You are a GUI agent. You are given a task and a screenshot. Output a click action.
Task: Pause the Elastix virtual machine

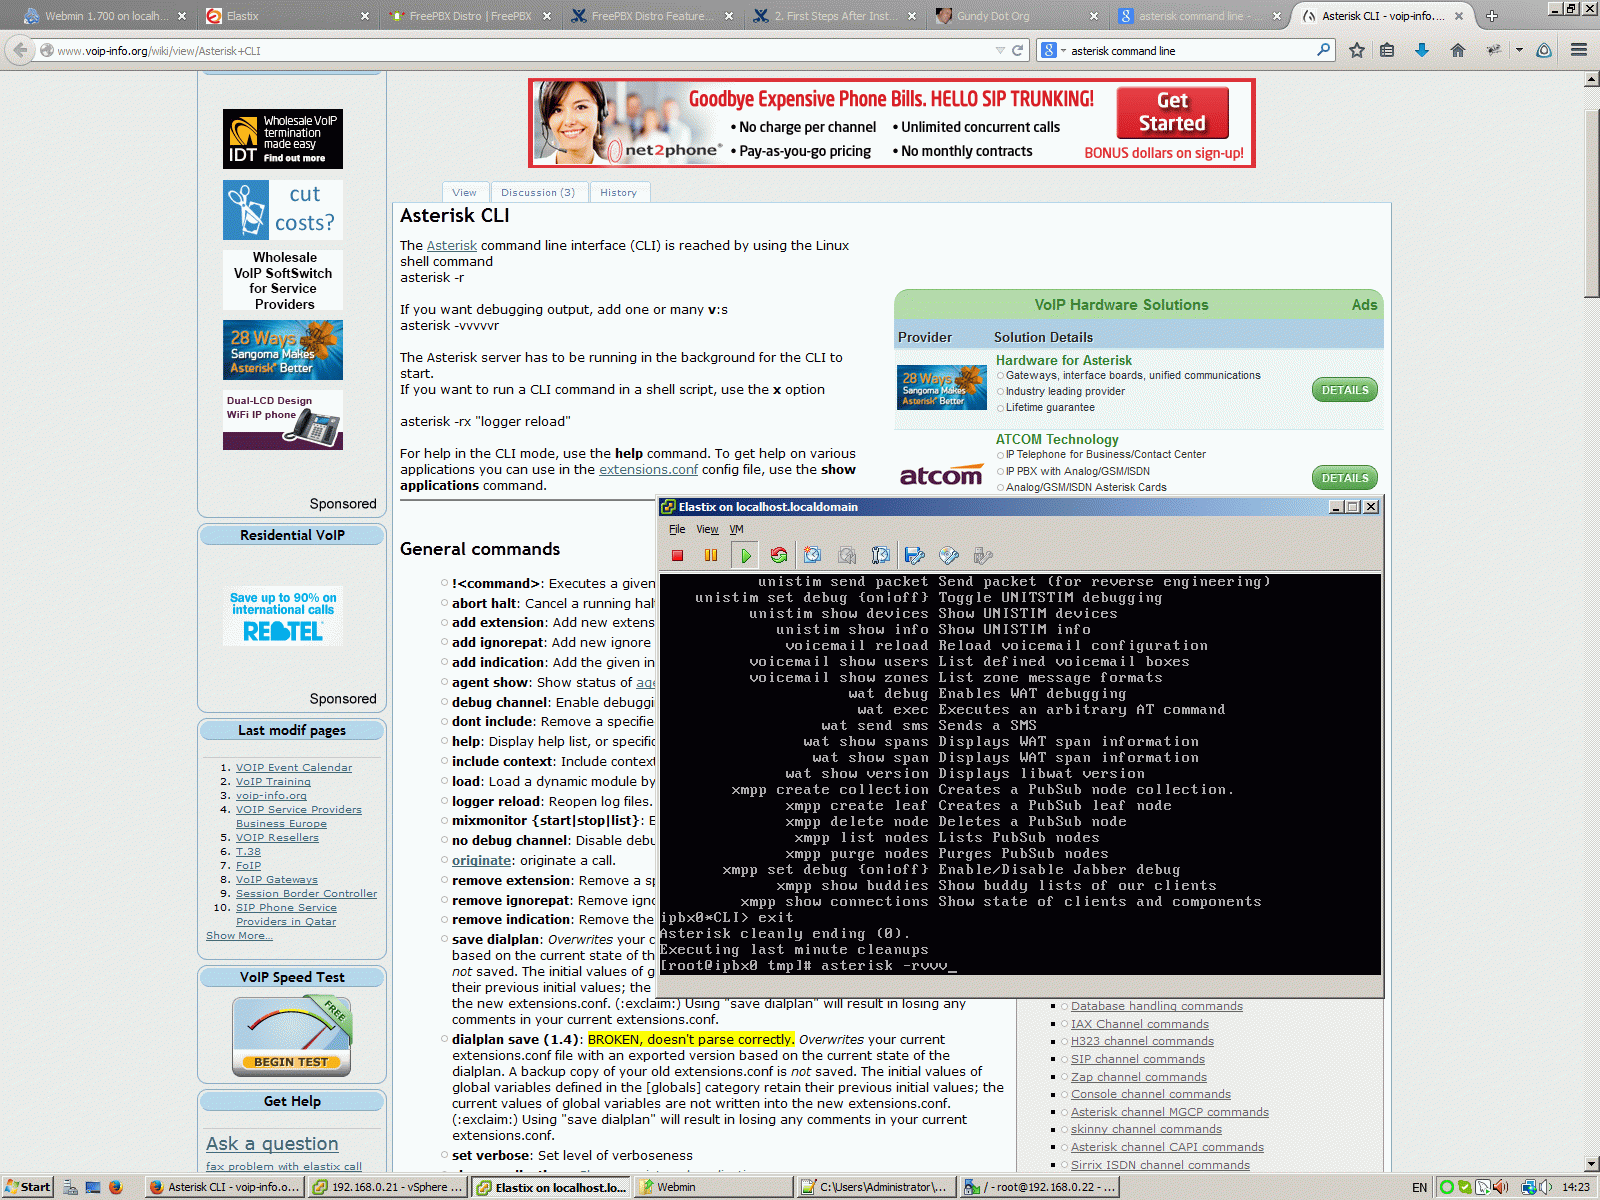pos(711,555)
